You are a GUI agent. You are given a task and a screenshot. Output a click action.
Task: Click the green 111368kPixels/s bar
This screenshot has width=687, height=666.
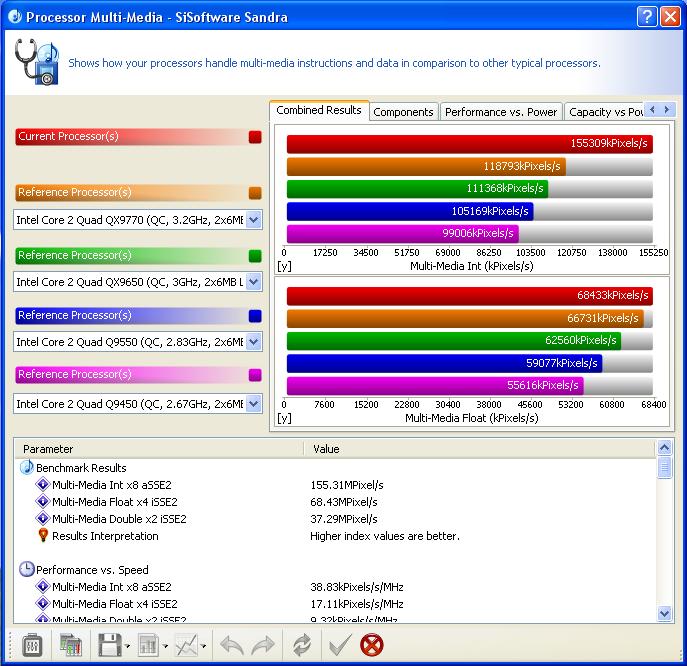pyautogui.click(x=417, y=189)
